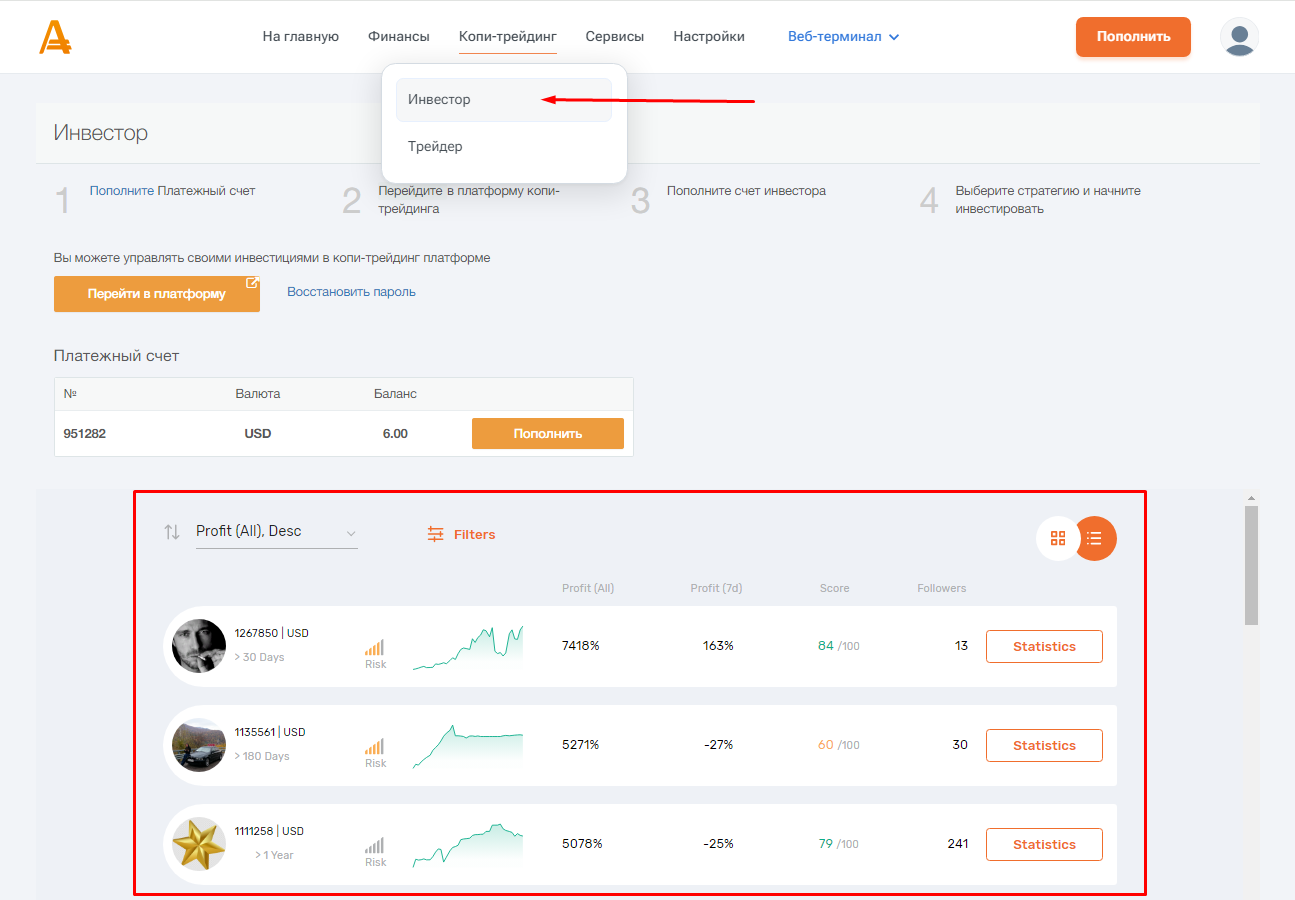This screenshot has width=1295, height=900.
Task: Click risk bars icon for trader 1267850
Action: pyautogui.click(x=375, y=647)
